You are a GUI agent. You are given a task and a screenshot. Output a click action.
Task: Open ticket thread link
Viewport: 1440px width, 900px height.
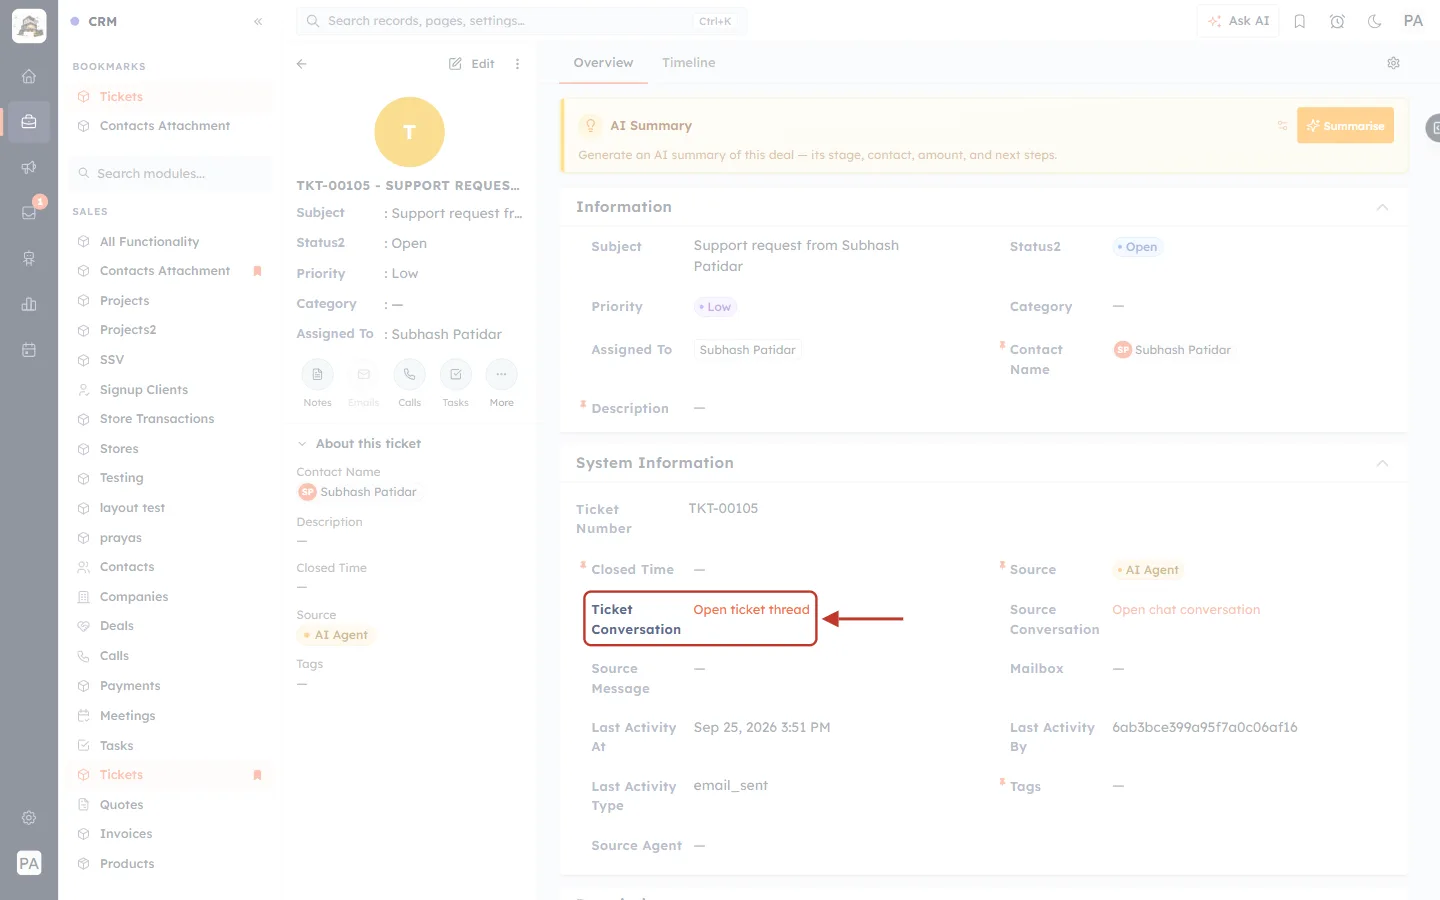(x=751, y=610)
